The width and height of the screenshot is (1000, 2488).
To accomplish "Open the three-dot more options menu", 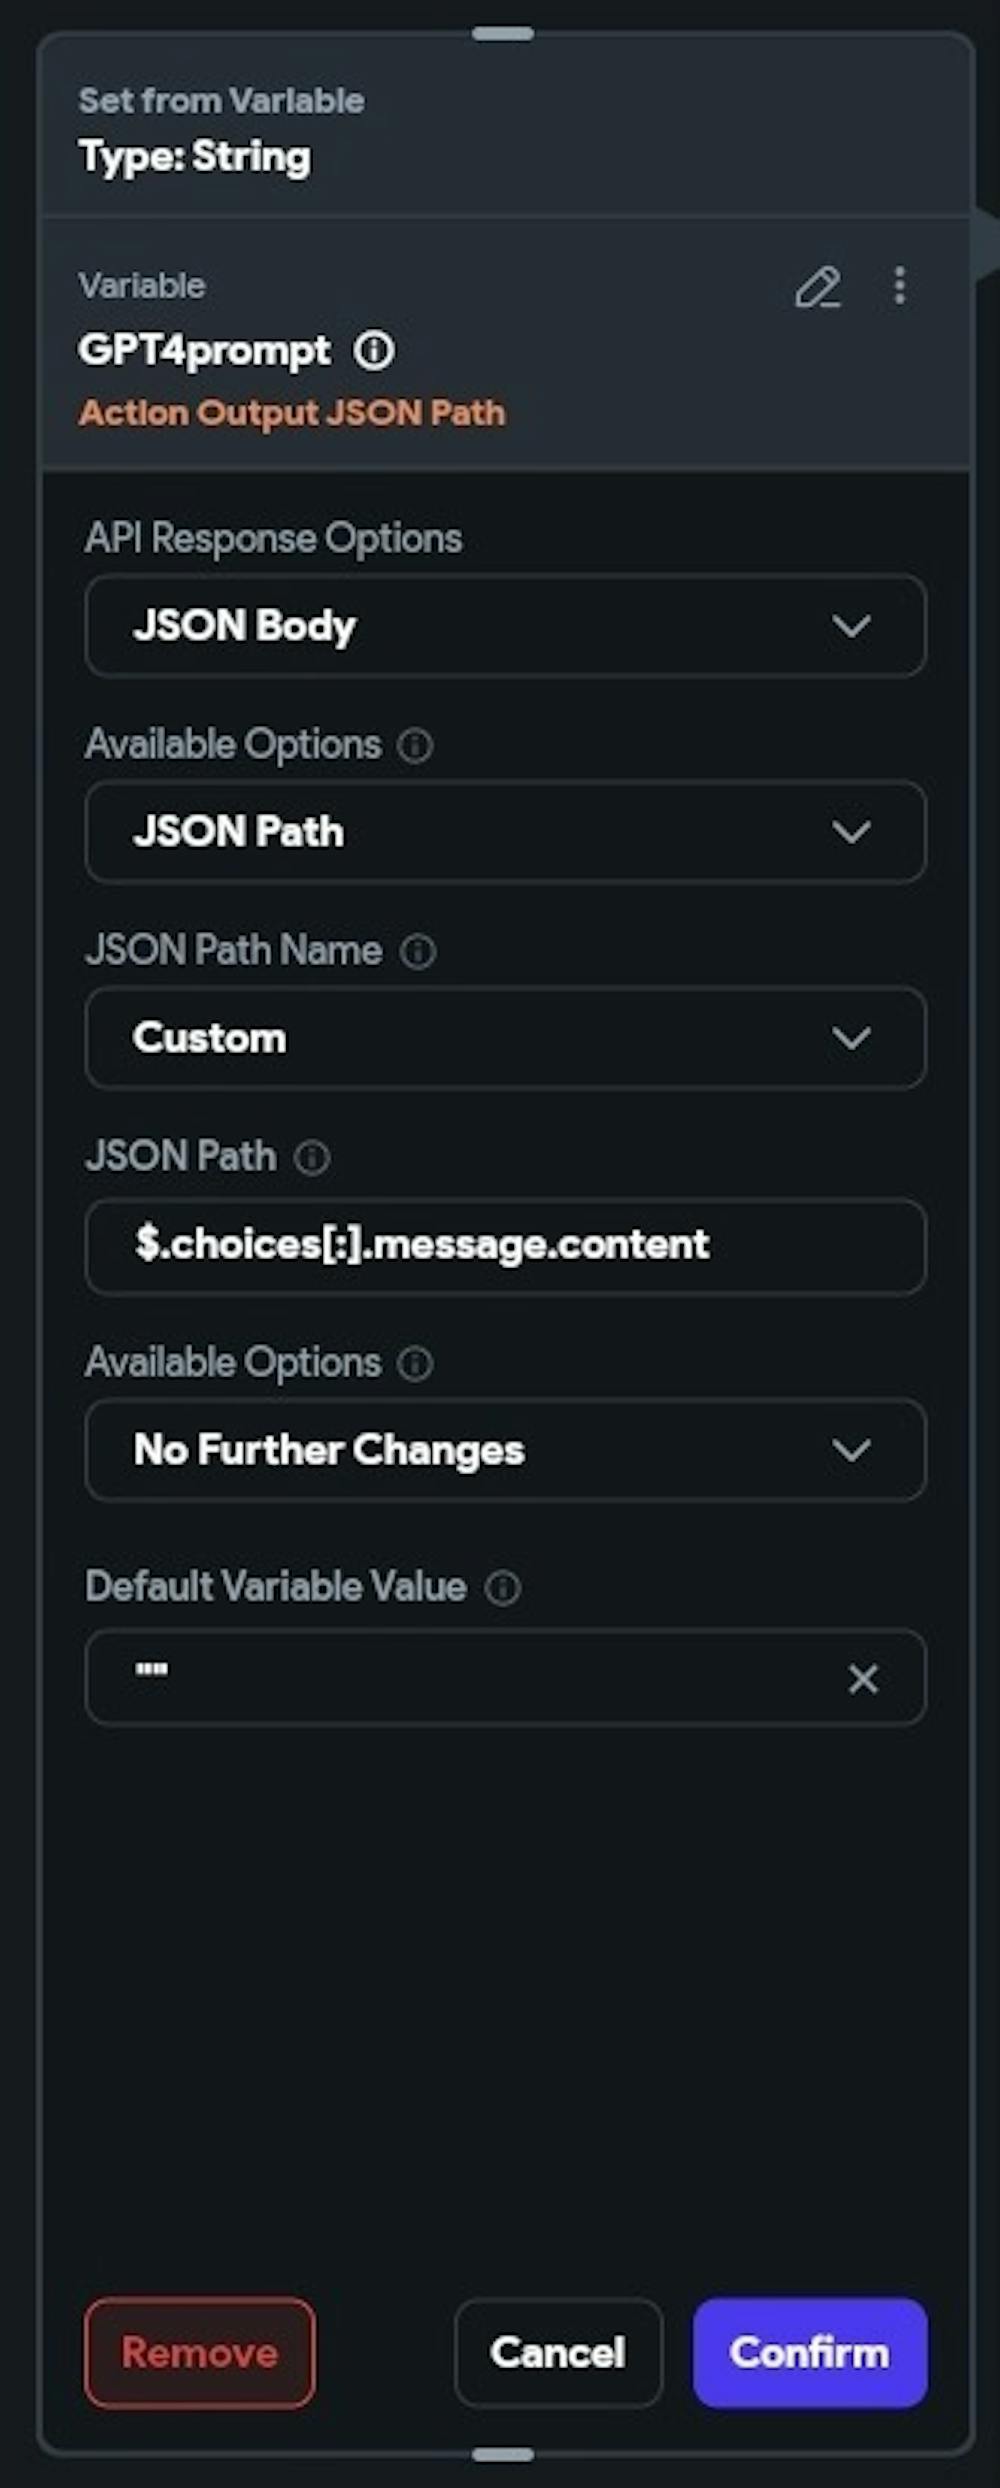I will (x=899, y=286).
